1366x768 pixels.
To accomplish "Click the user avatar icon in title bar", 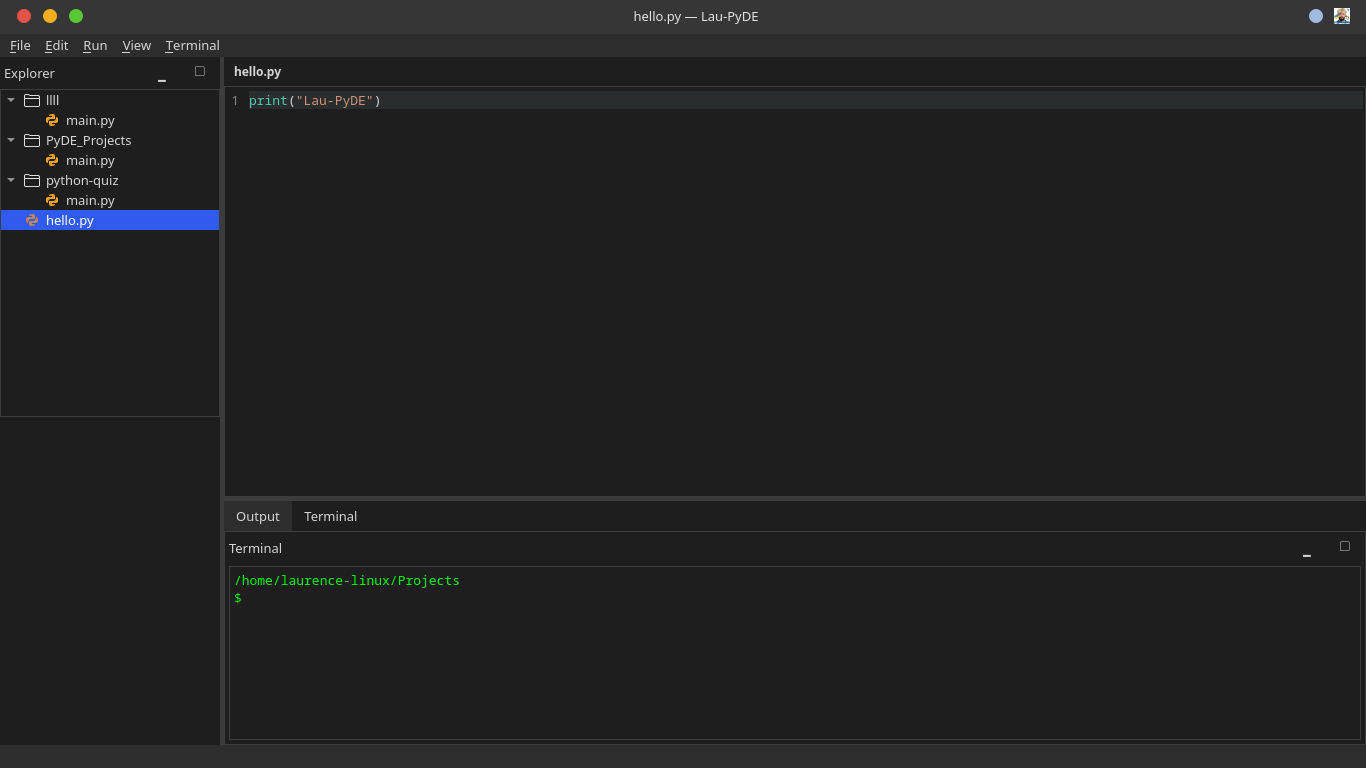I will tap(1342, 16).
